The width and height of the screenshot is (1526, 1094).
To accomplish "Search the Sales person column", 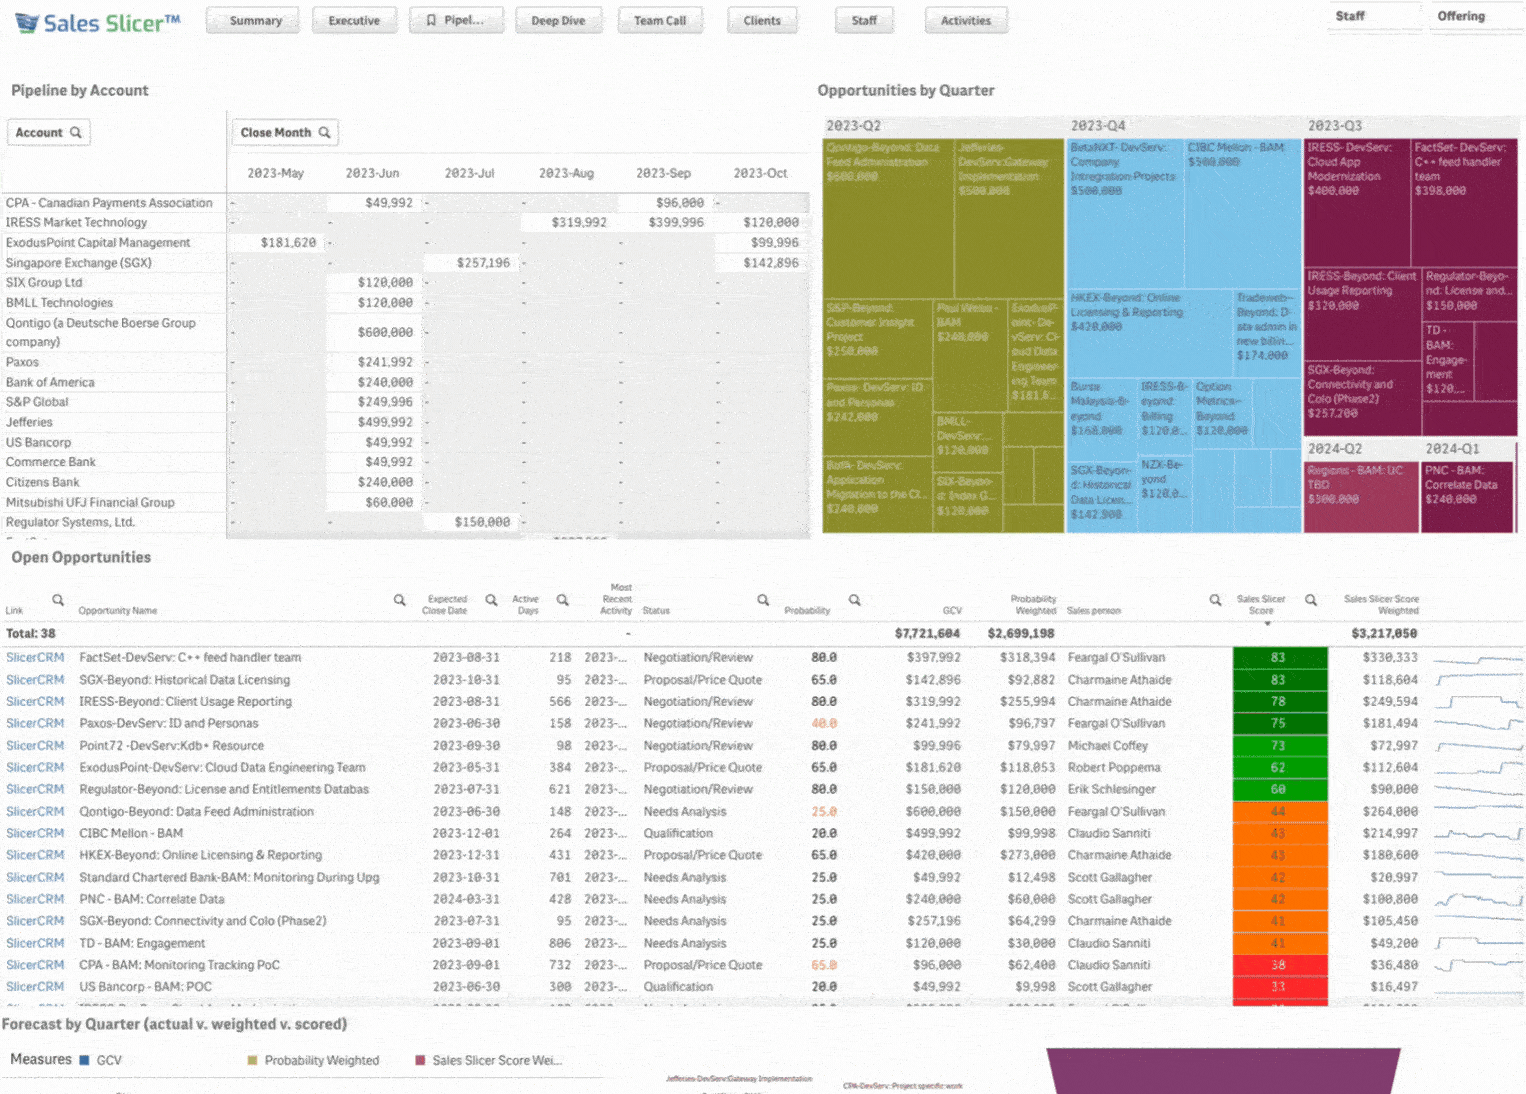I will click(x=1216, y=600).
